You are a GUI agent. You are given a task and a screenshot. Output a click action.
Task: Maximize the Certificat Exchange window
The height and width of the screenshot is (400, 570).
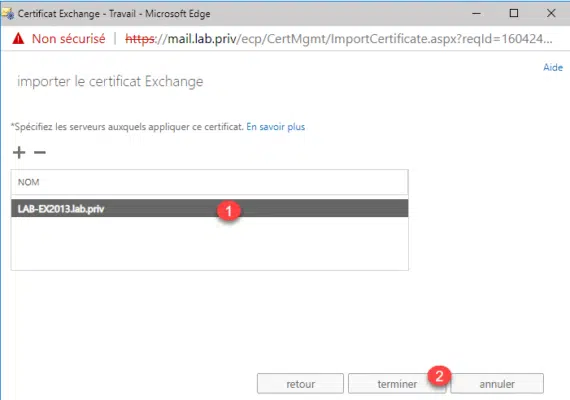(514, 13)
